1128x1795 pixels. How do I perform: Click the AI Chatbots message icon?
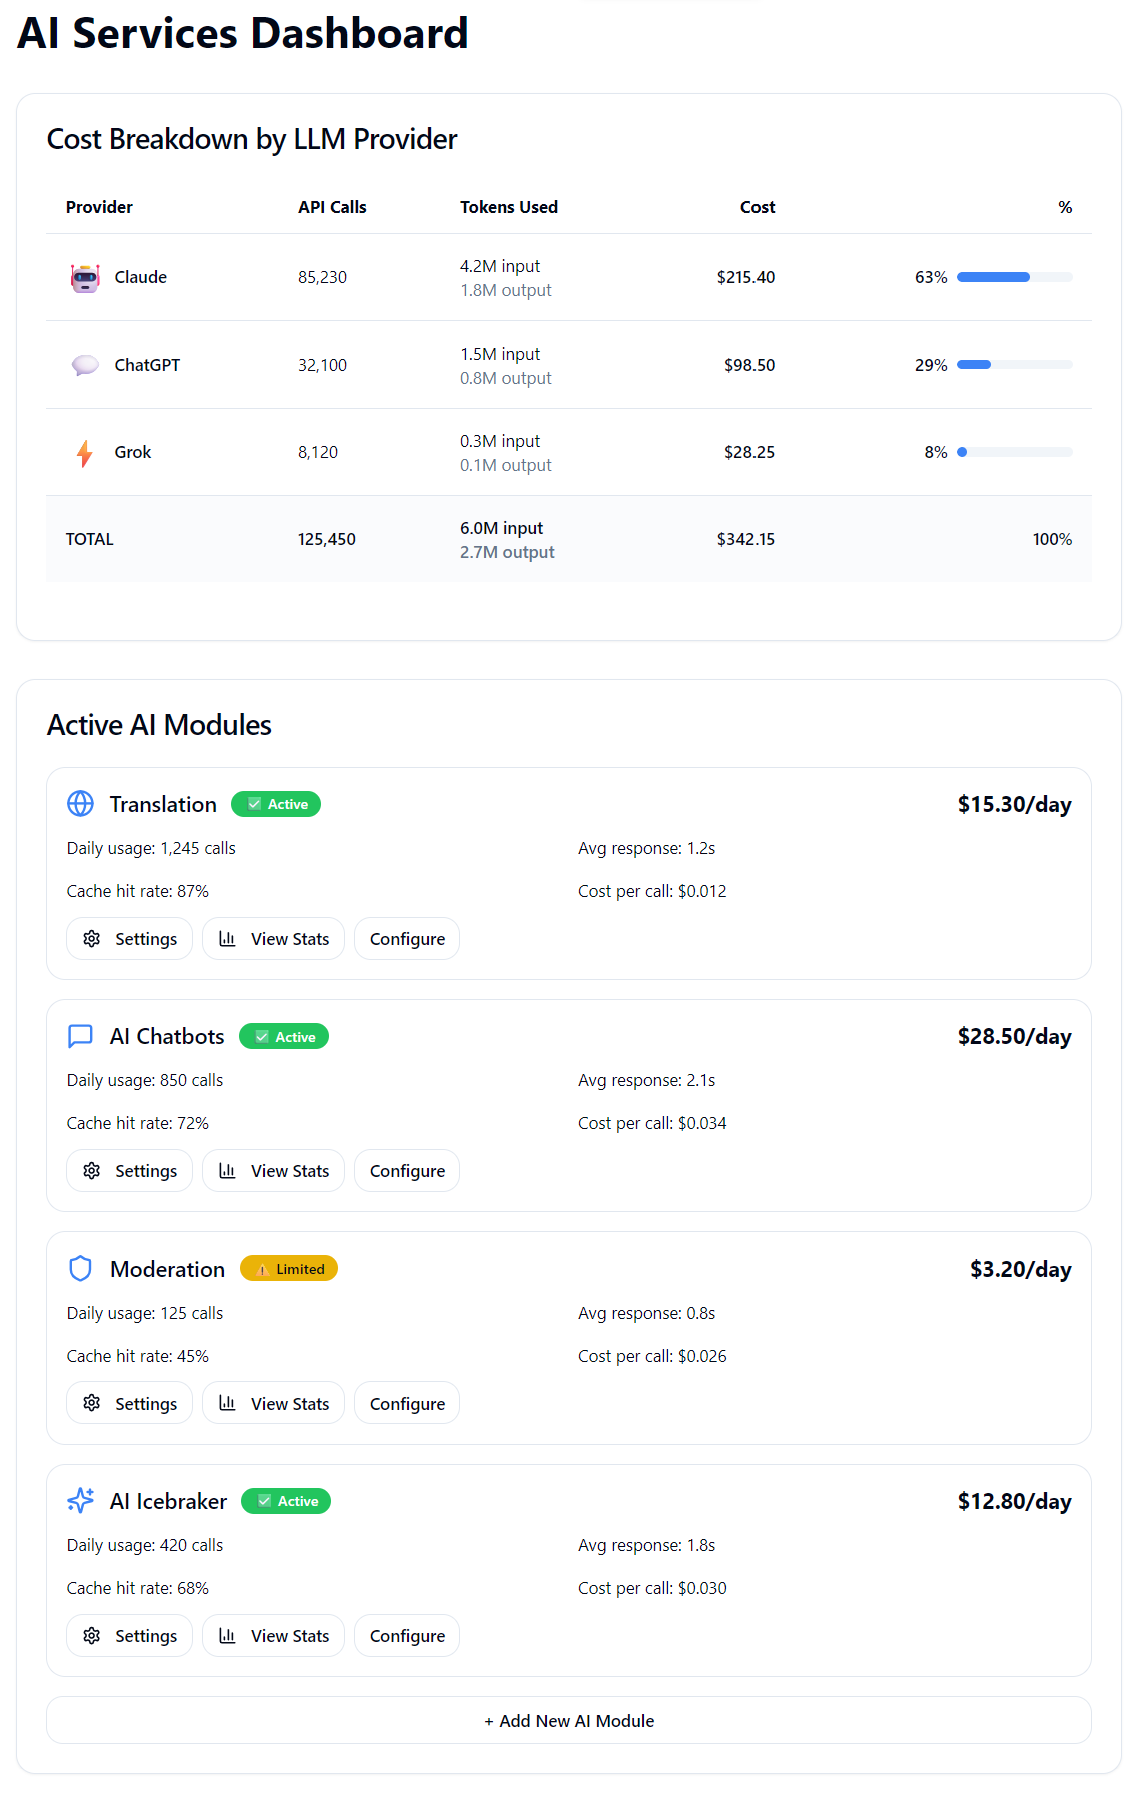click(80, 1037)
